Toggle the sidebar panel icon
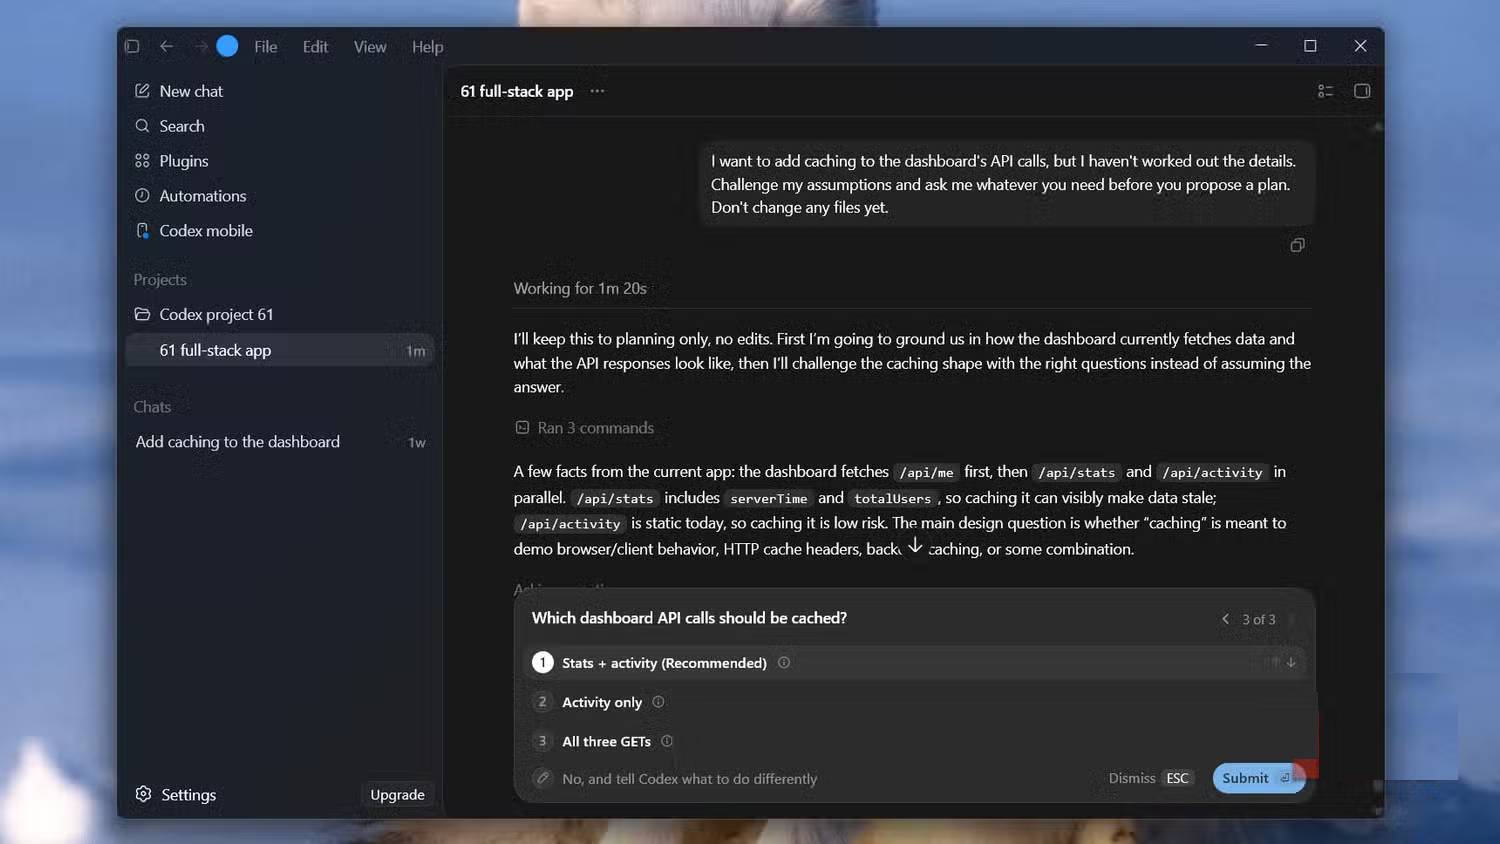 (x=132, y=46)
